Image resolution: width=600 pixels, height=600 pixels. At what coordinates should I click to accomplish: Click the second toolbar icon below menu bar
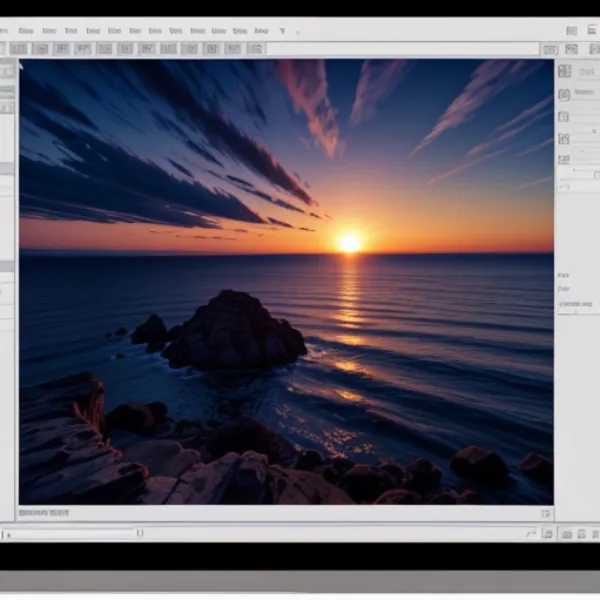(41, 48)
